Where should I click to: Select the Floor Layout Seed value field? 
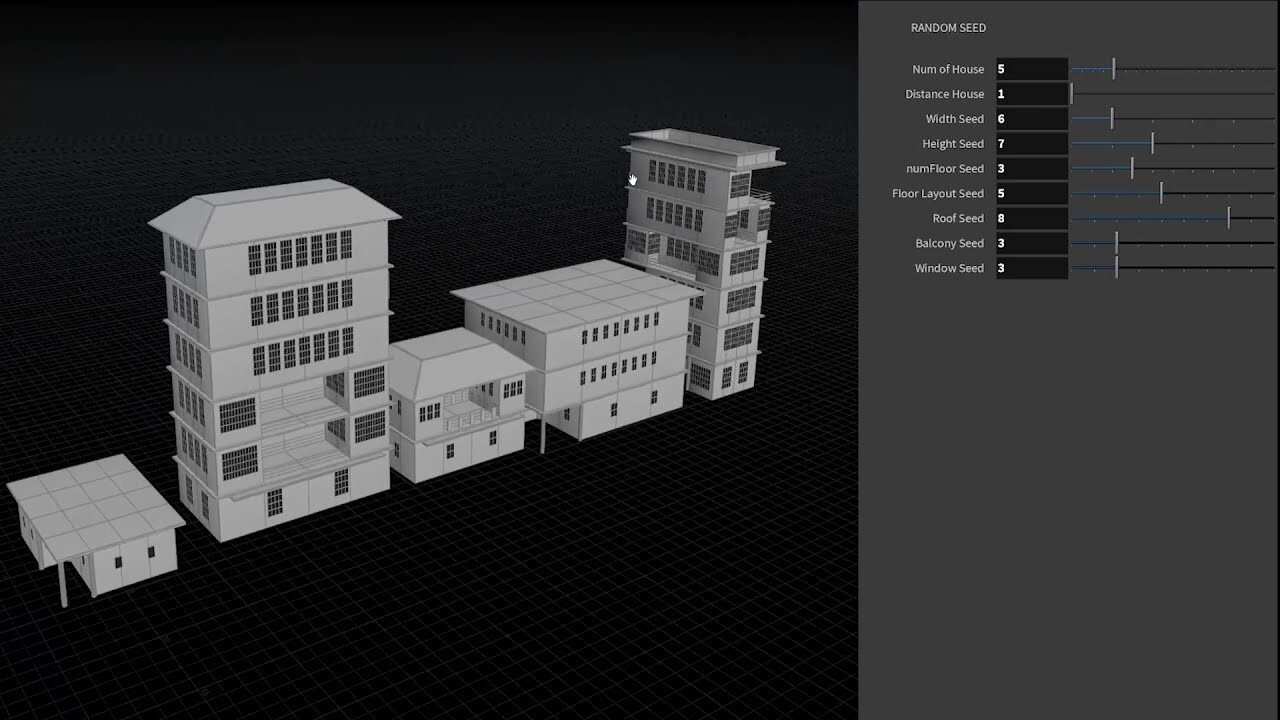pos(1030,193)
